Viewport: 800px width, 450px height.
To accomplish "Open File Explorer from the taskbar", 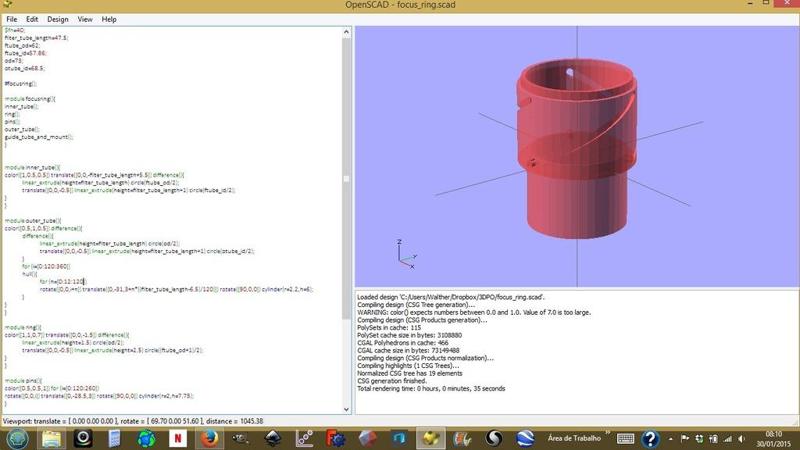I will click(51, 439).
